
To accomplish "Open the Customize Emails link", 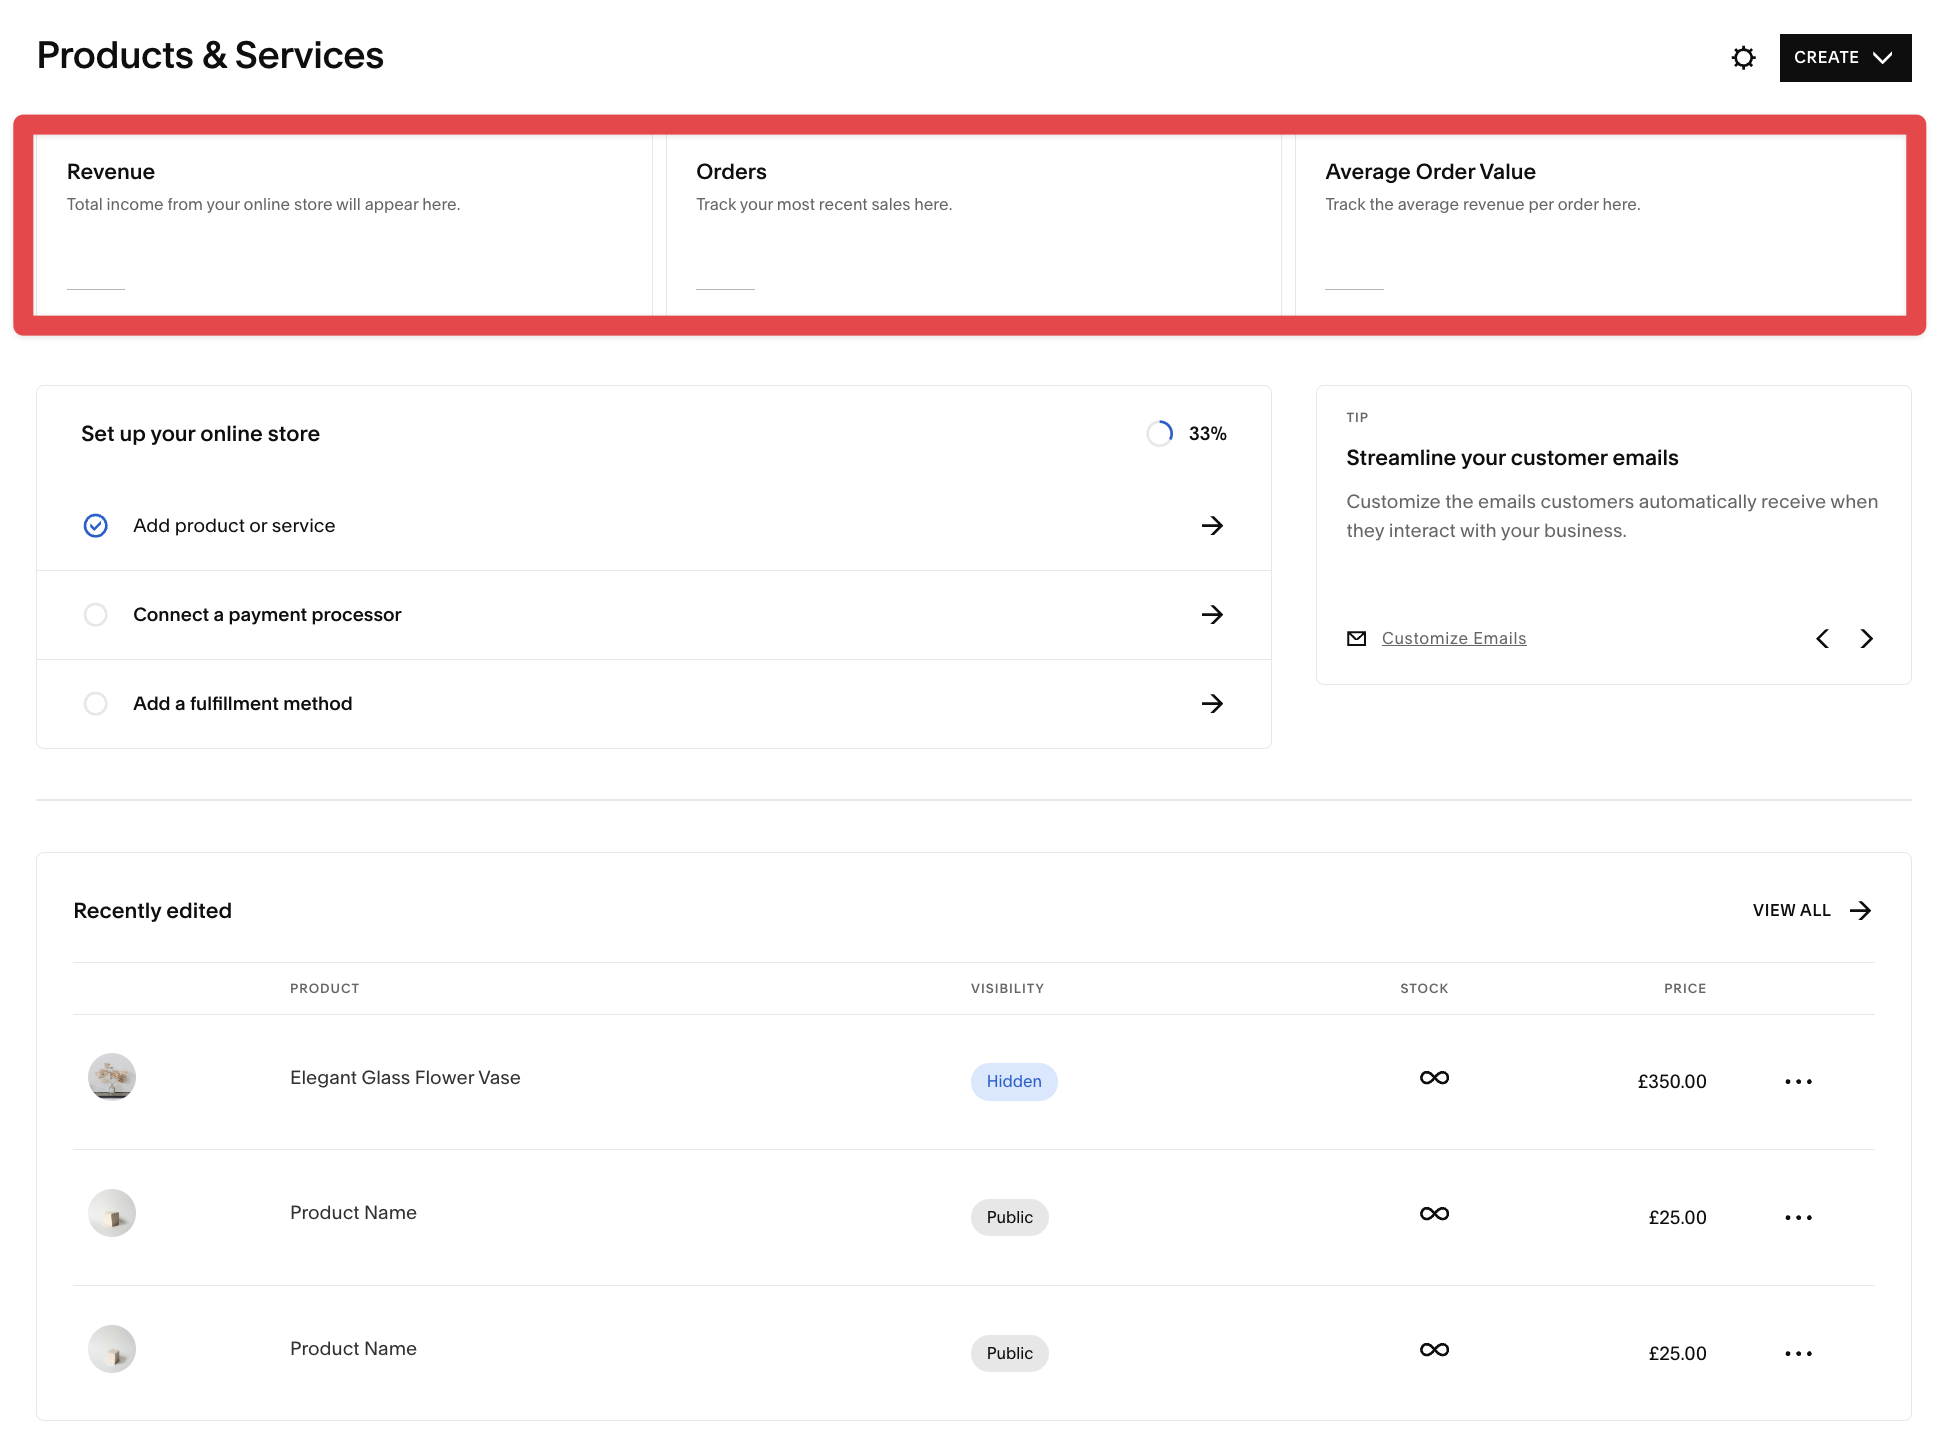I will tap(1452, 638).
